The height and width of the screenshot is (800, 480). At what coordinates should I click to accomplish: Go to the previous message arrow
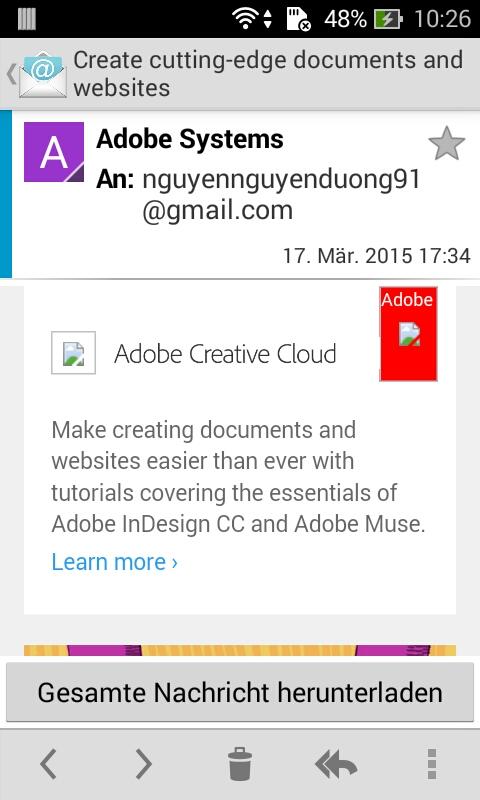click(x=48, y=764)
